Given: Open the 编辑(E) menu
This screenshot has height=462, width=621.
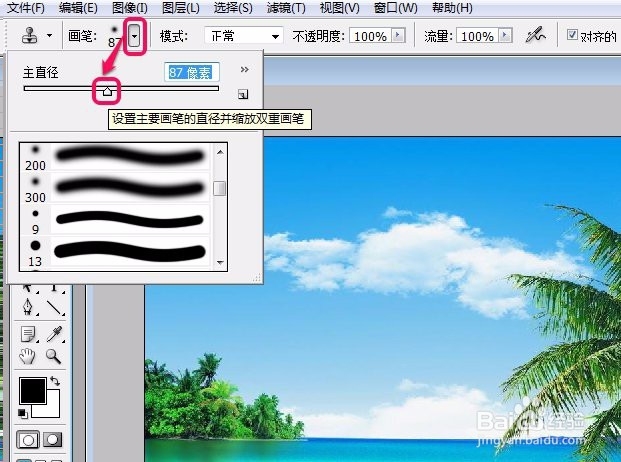Looking at the screenshot, I should click(78, 7).
